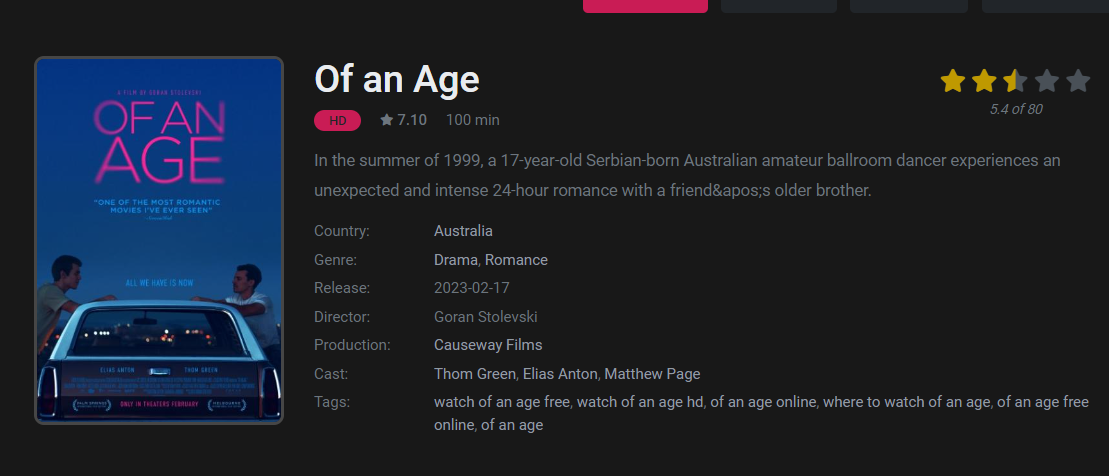1109x476 pixels.
Task: Open the 'where to watch of an age' tag
Action: click(x=907, y=402)
